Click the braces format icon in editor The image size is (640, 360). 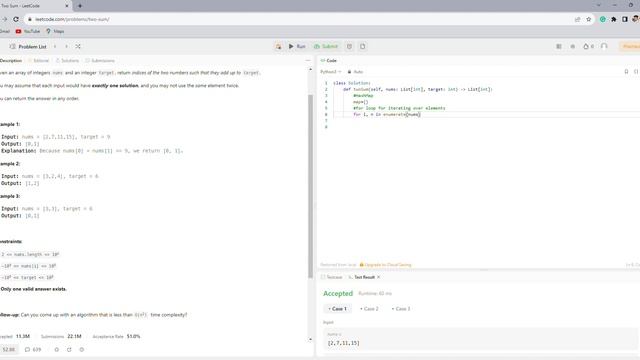636,72
